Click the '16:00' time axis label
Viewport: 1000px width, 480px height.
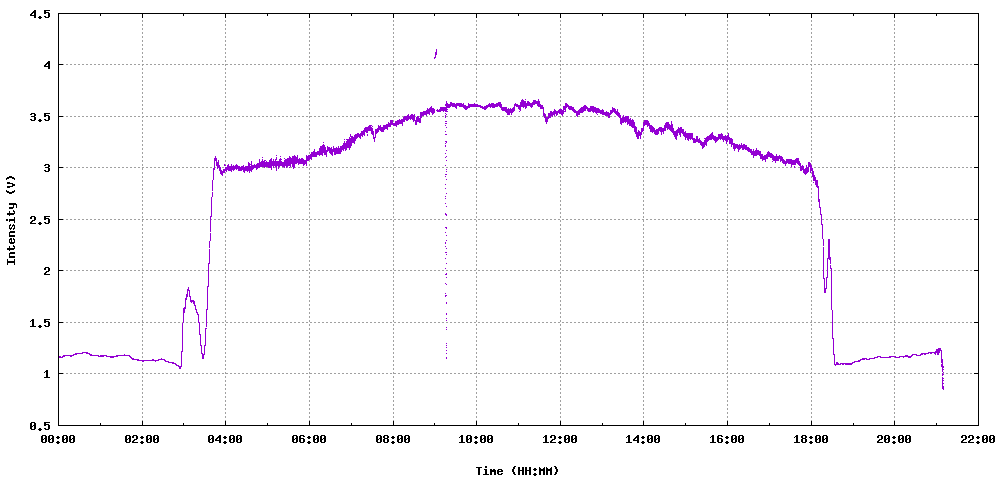727,440
